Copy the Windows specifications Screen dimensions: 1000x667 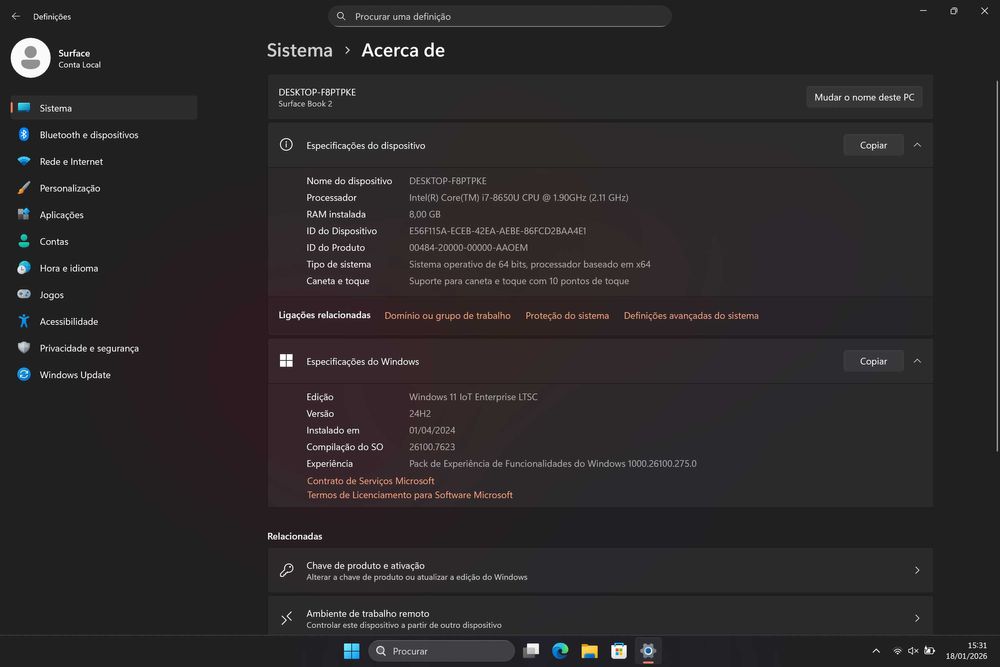[873, 361]
